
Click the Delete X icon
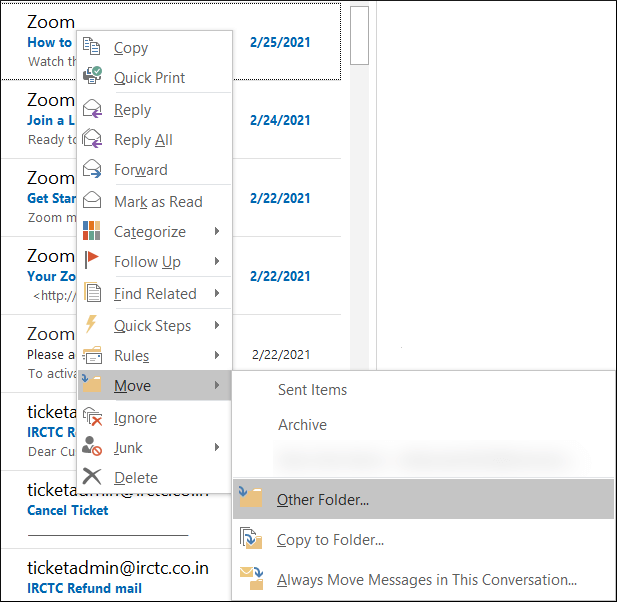[x=92, y=476]
